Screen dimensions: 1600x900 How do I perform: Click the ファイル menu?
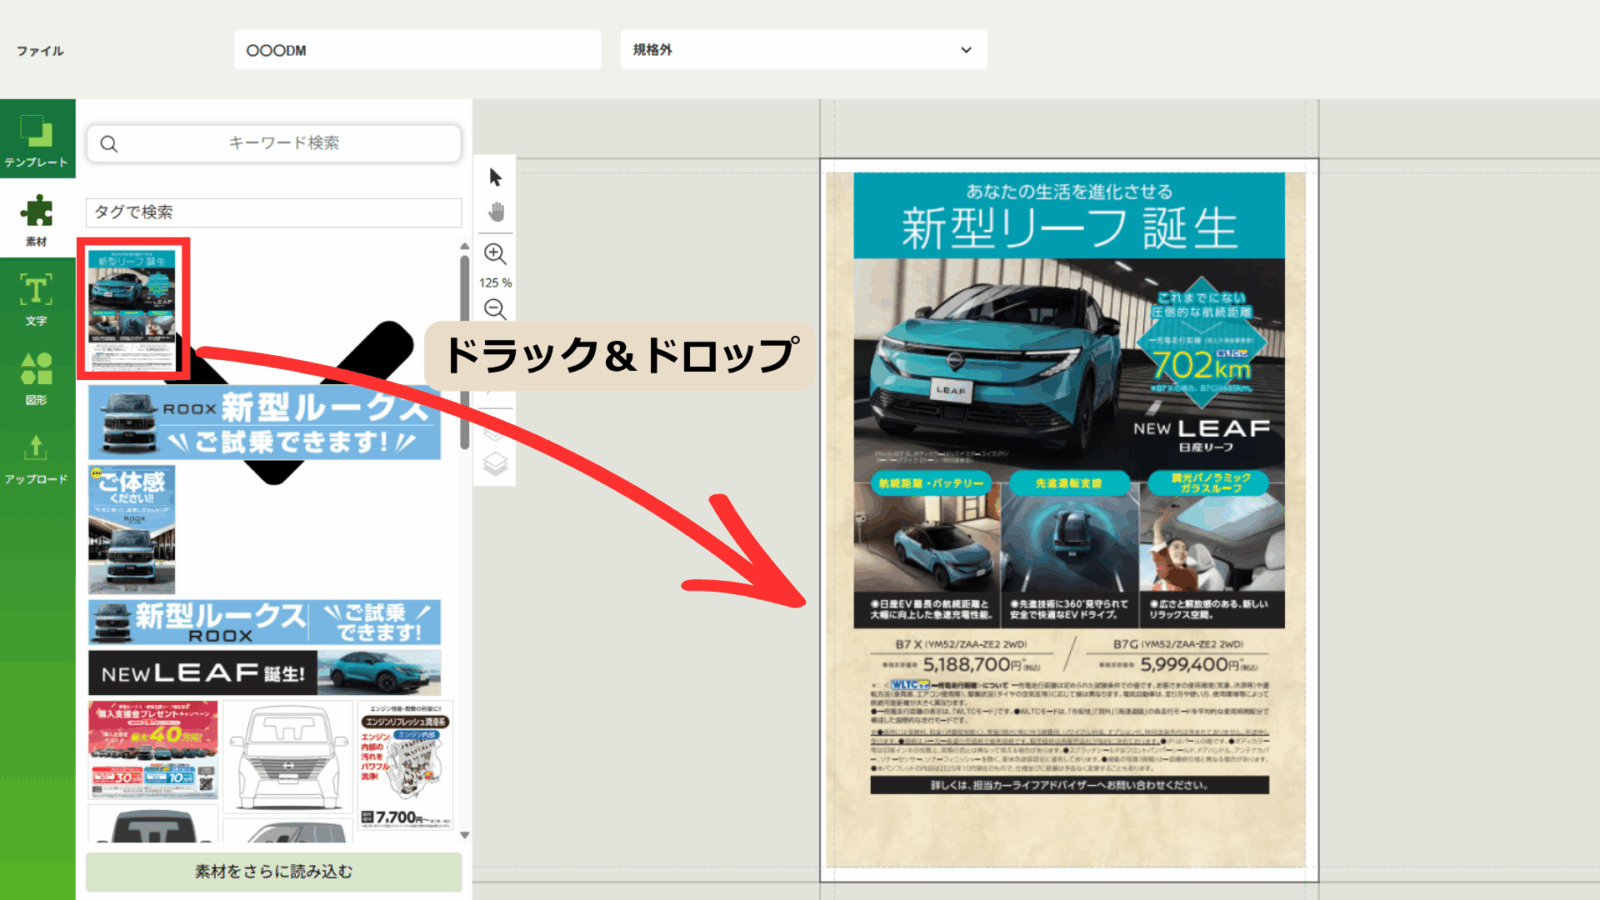click(x=40, y=51)
